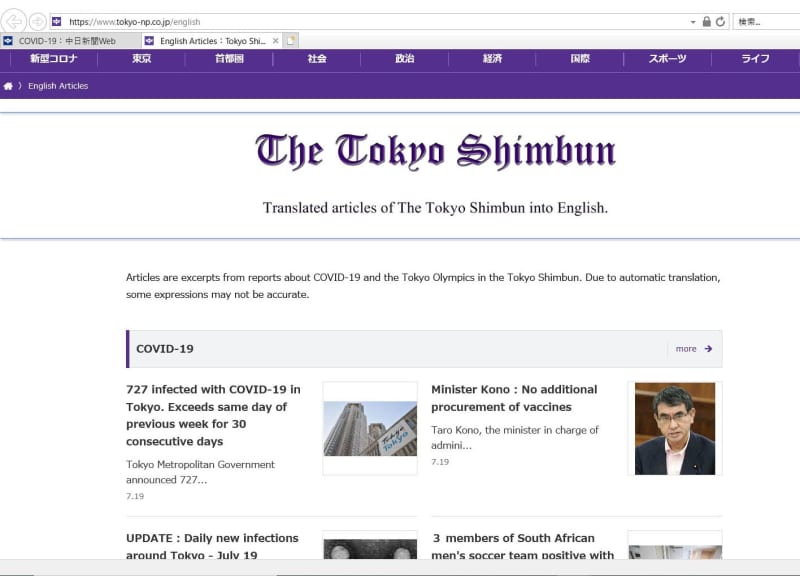This screenshot has height=576, width=800.
Task: Click the automatic translation disclaimer paragraph
Action: (423, 286)
